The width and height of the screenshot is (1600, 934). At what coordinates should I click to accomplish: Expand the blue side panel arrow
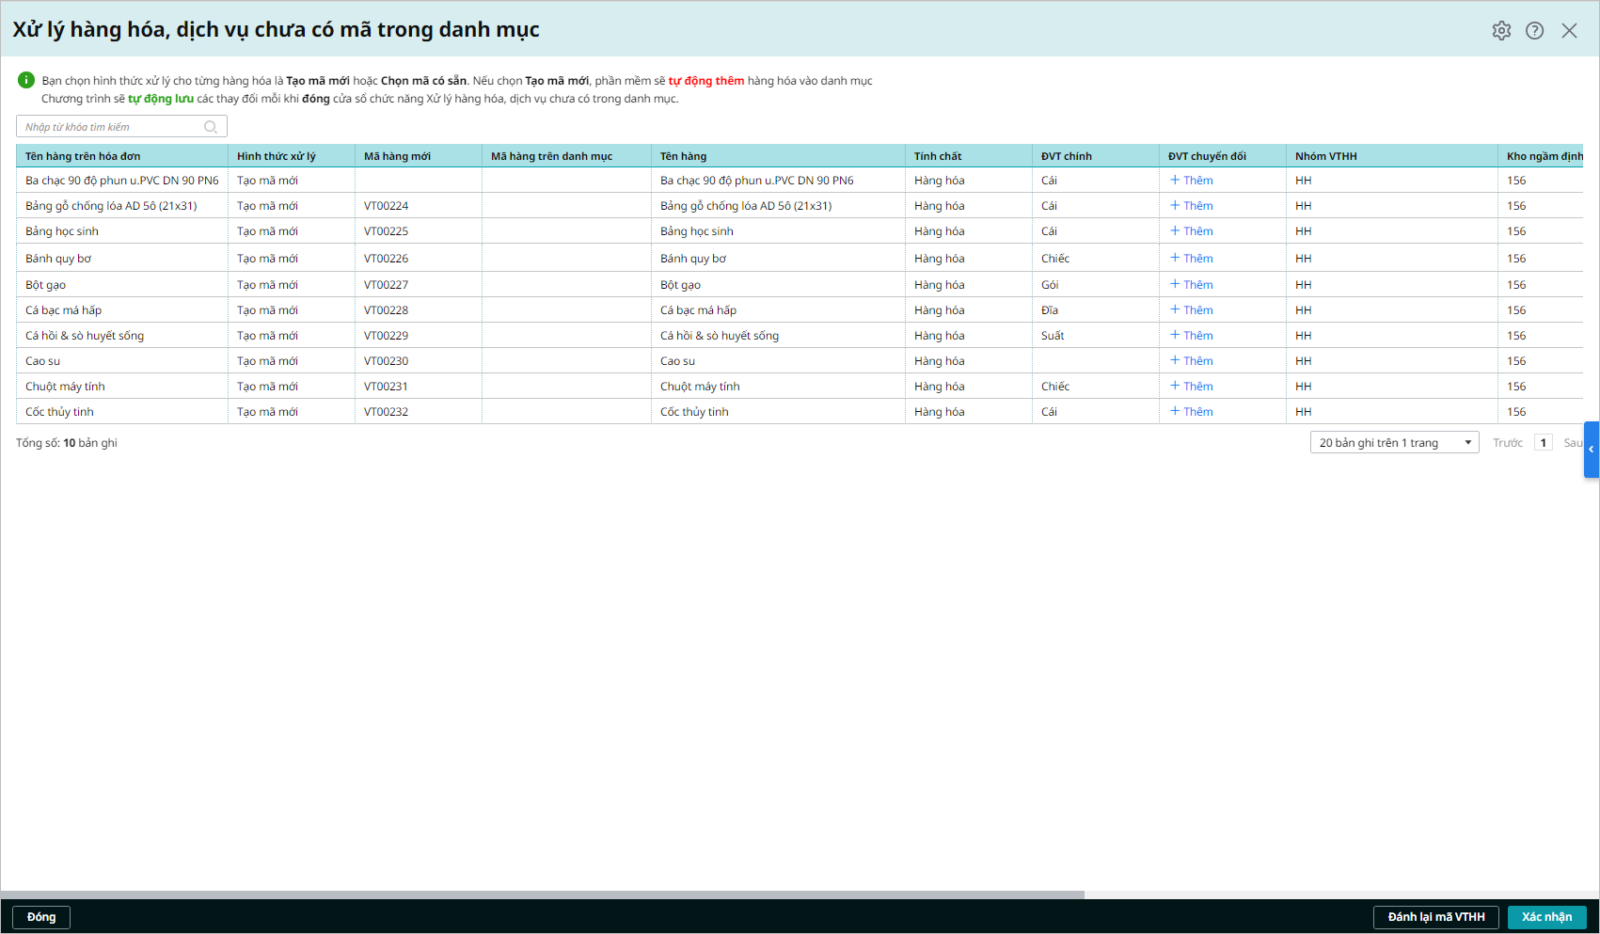pos(1591,449)
